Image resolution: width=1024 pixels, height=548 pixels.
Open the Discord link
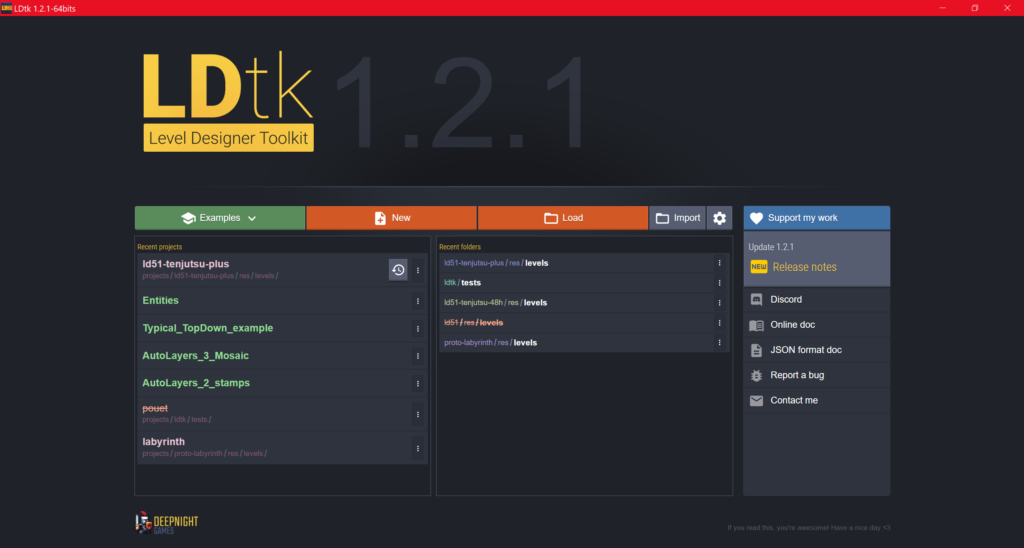tap(816, 299)
